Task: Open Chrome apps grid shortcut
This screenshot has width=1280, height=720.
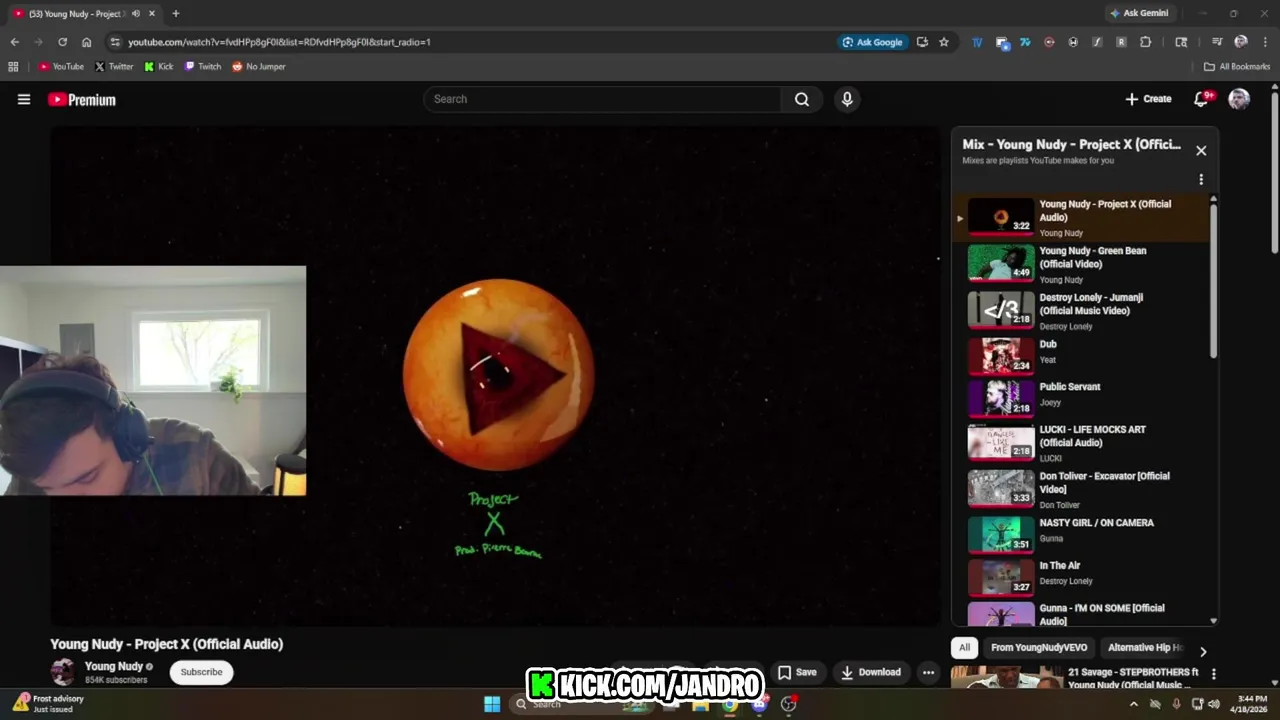Action: [x=13, y=67]
